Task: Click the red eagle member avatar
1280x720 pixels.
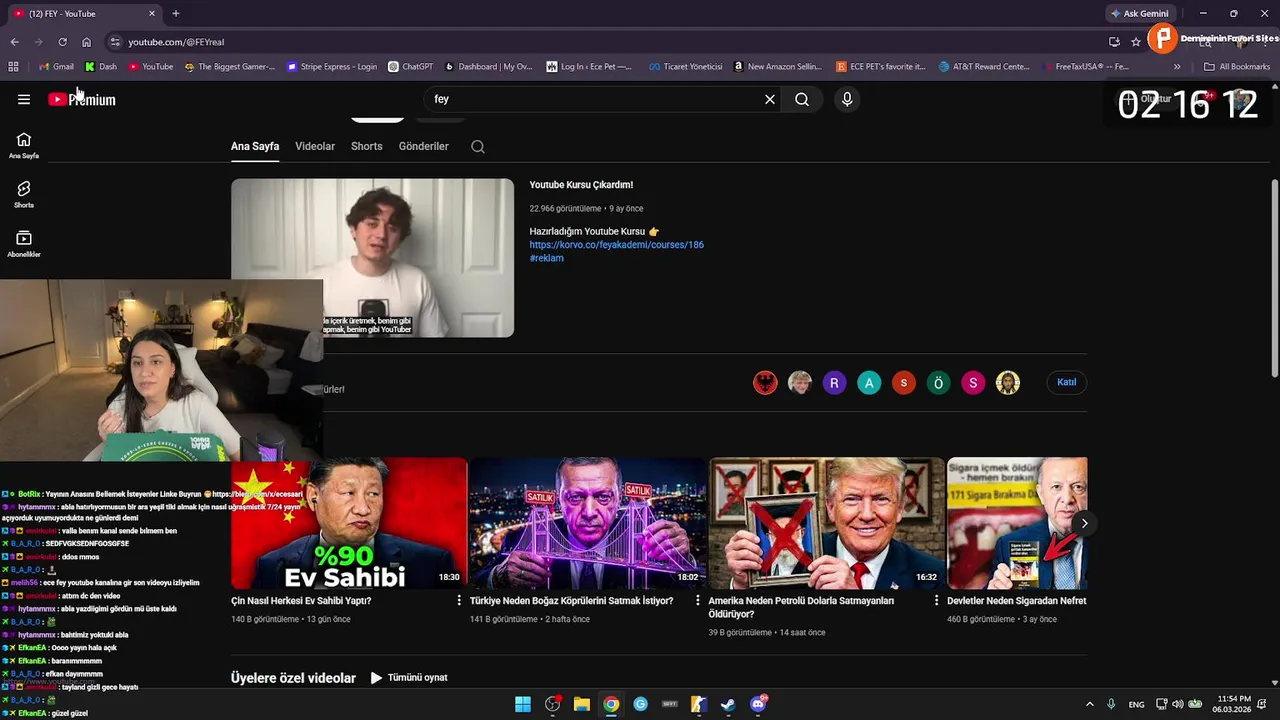Action: point(765,382)
